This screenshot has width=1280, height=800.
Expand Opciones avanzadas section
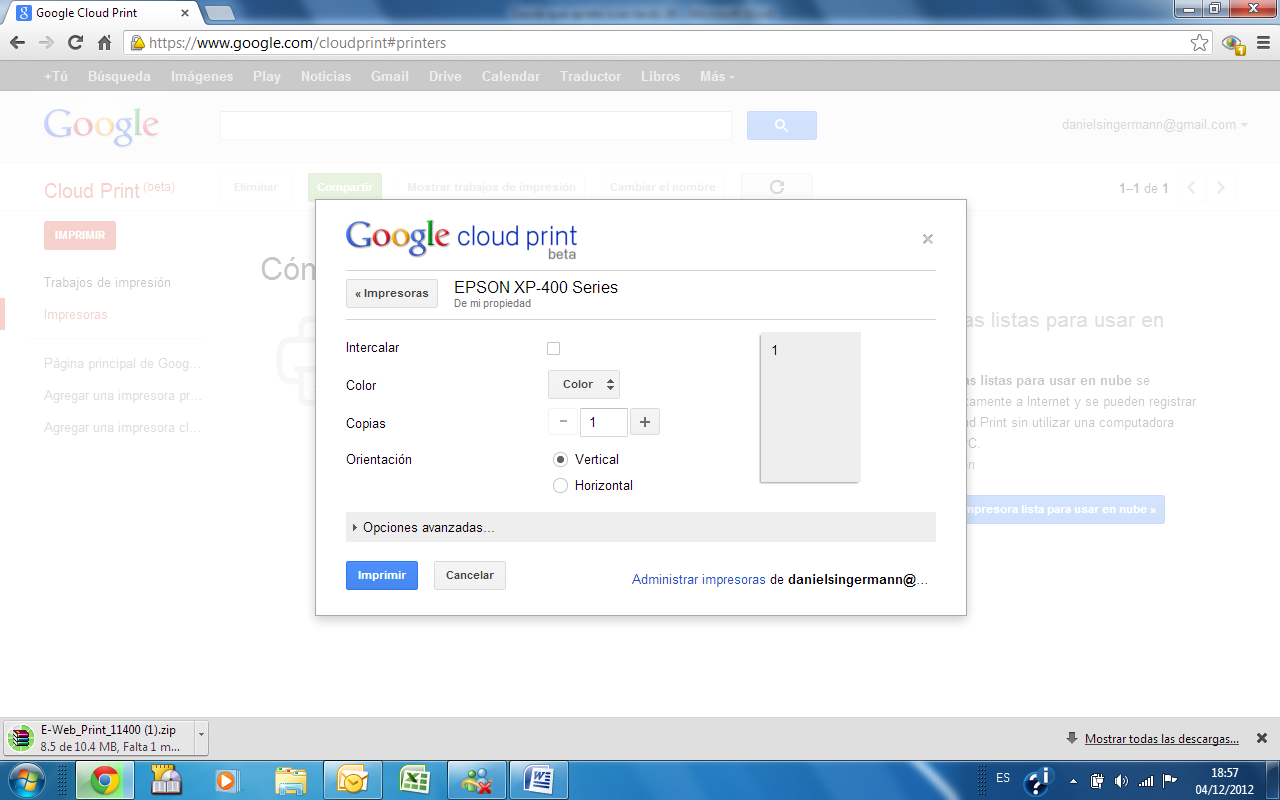tap(640, 527)
